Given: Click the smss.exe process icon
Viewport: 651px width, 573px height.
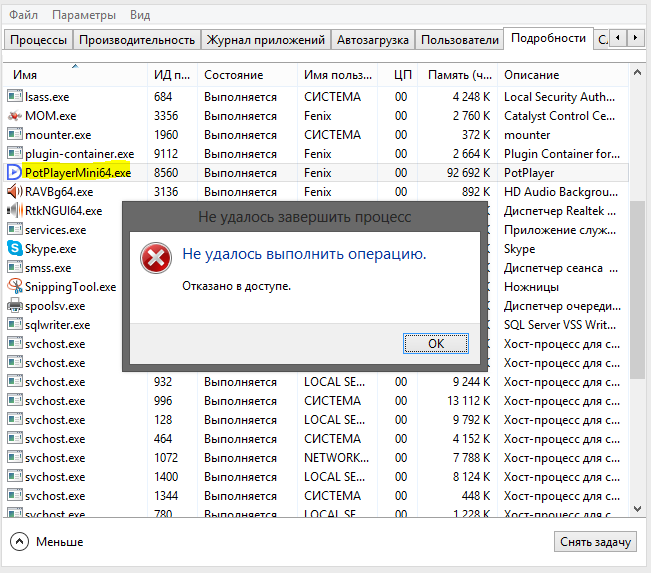Looking at the screenshot, I should tap(15, 268).
